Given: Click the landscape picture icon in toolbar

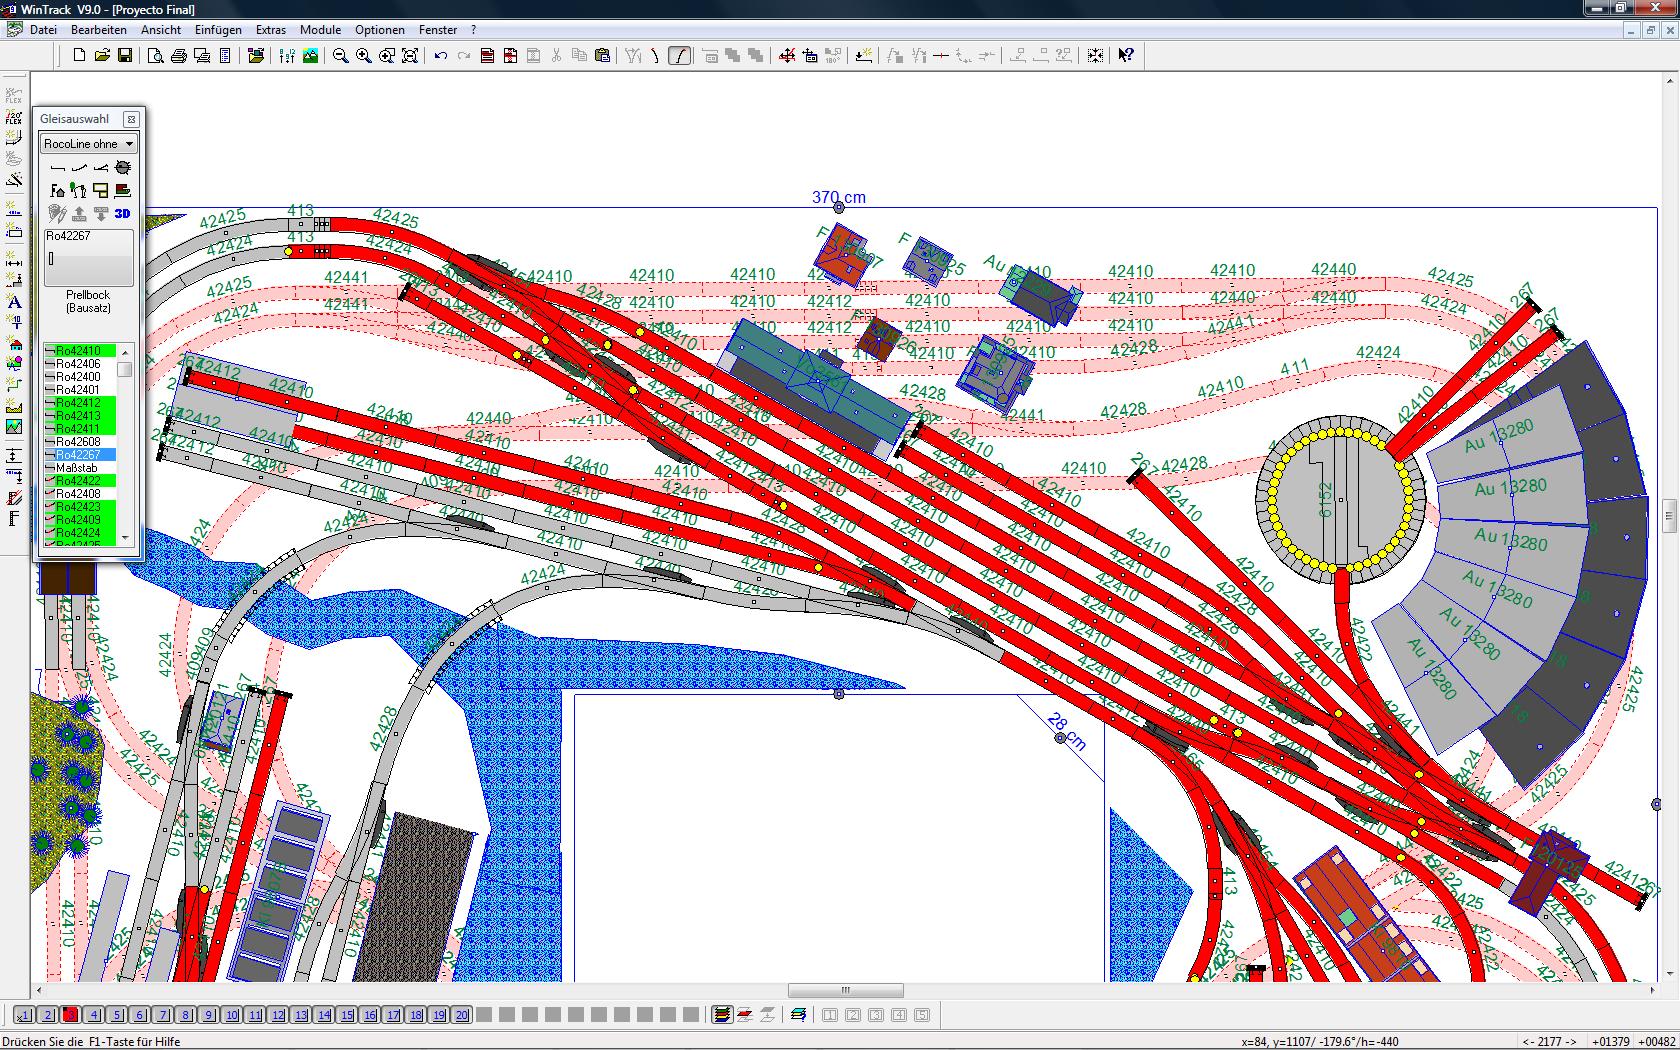Looking at the screenshot, I should click(x=311, y=56).
